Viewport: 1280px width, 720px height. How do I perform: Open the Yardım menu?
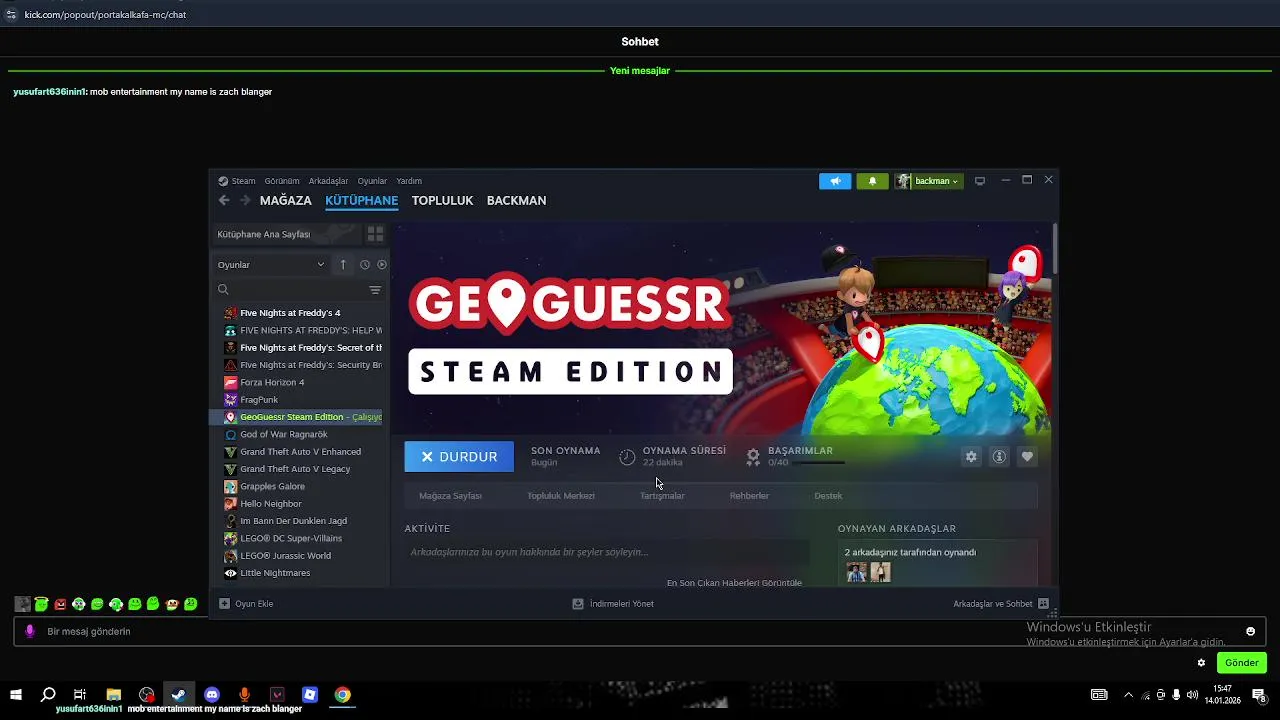click(x=409, y=181)
